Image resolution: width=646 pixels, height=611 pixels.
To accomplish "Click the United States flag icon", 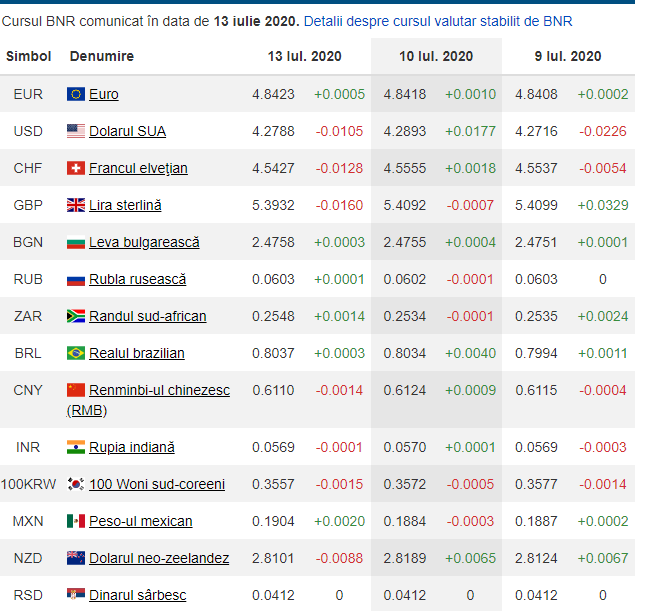I will pyautogui.click(x=76, y=131).
